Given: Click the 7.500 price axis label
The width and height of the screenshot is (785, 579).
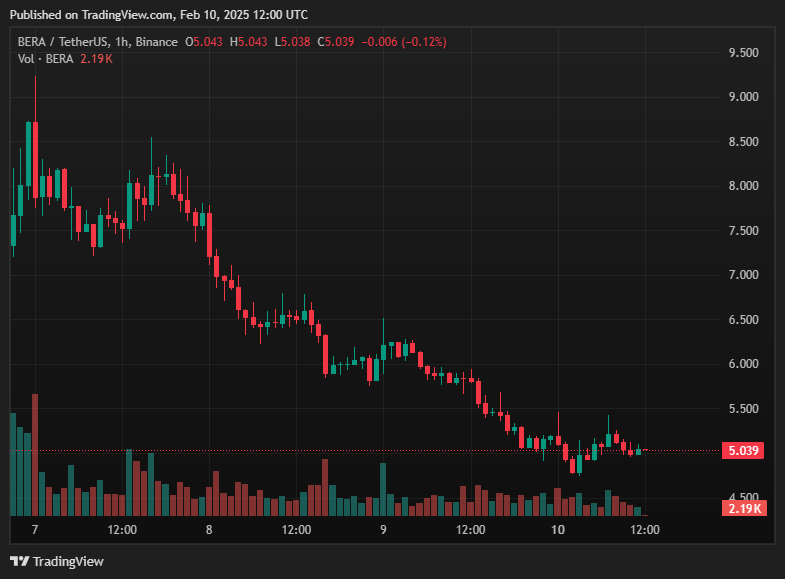Looking at the screenshot, I should pyautogui.click(x=743, y=231).
